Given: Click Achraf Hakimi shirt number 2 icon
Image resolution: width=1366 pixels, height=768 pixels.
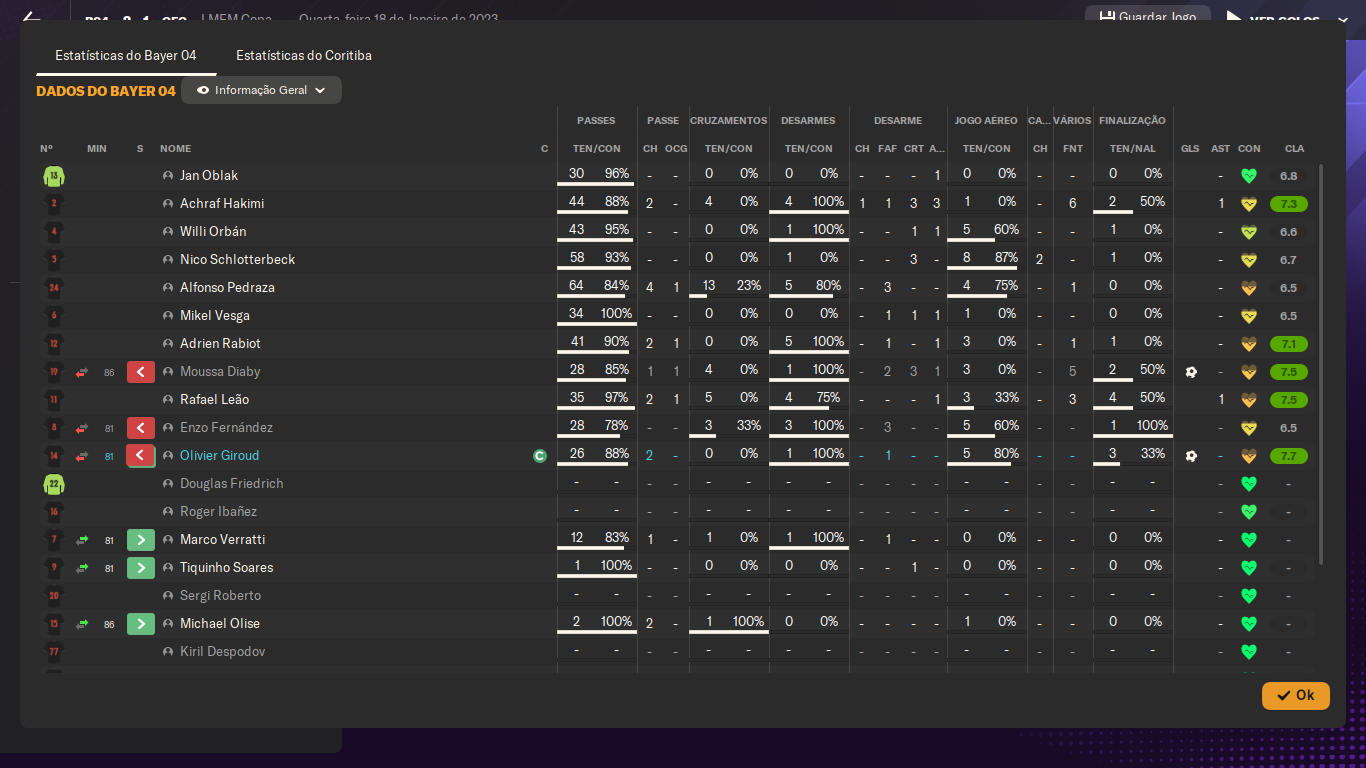Looking at the screenshot, I should click(53, 204).
